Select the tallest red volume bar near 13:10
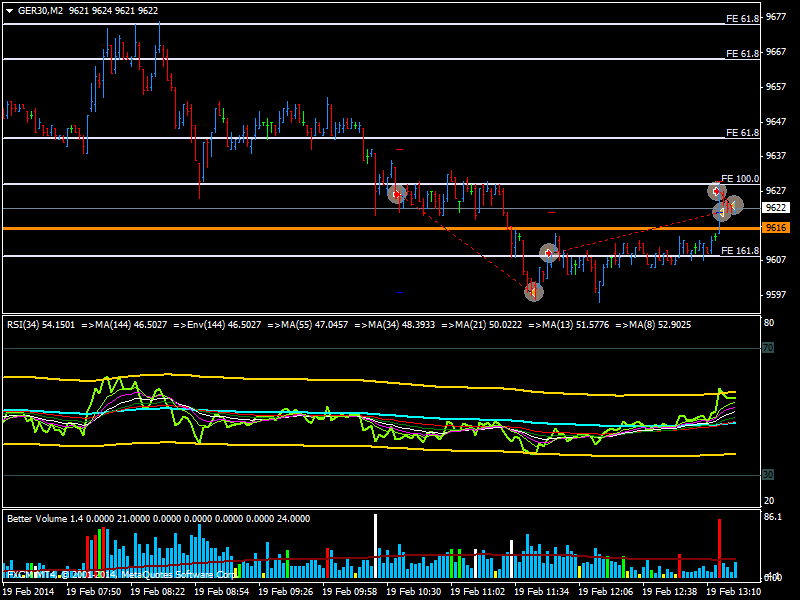This screenshot has height=600, width=800. click(719, 548)
